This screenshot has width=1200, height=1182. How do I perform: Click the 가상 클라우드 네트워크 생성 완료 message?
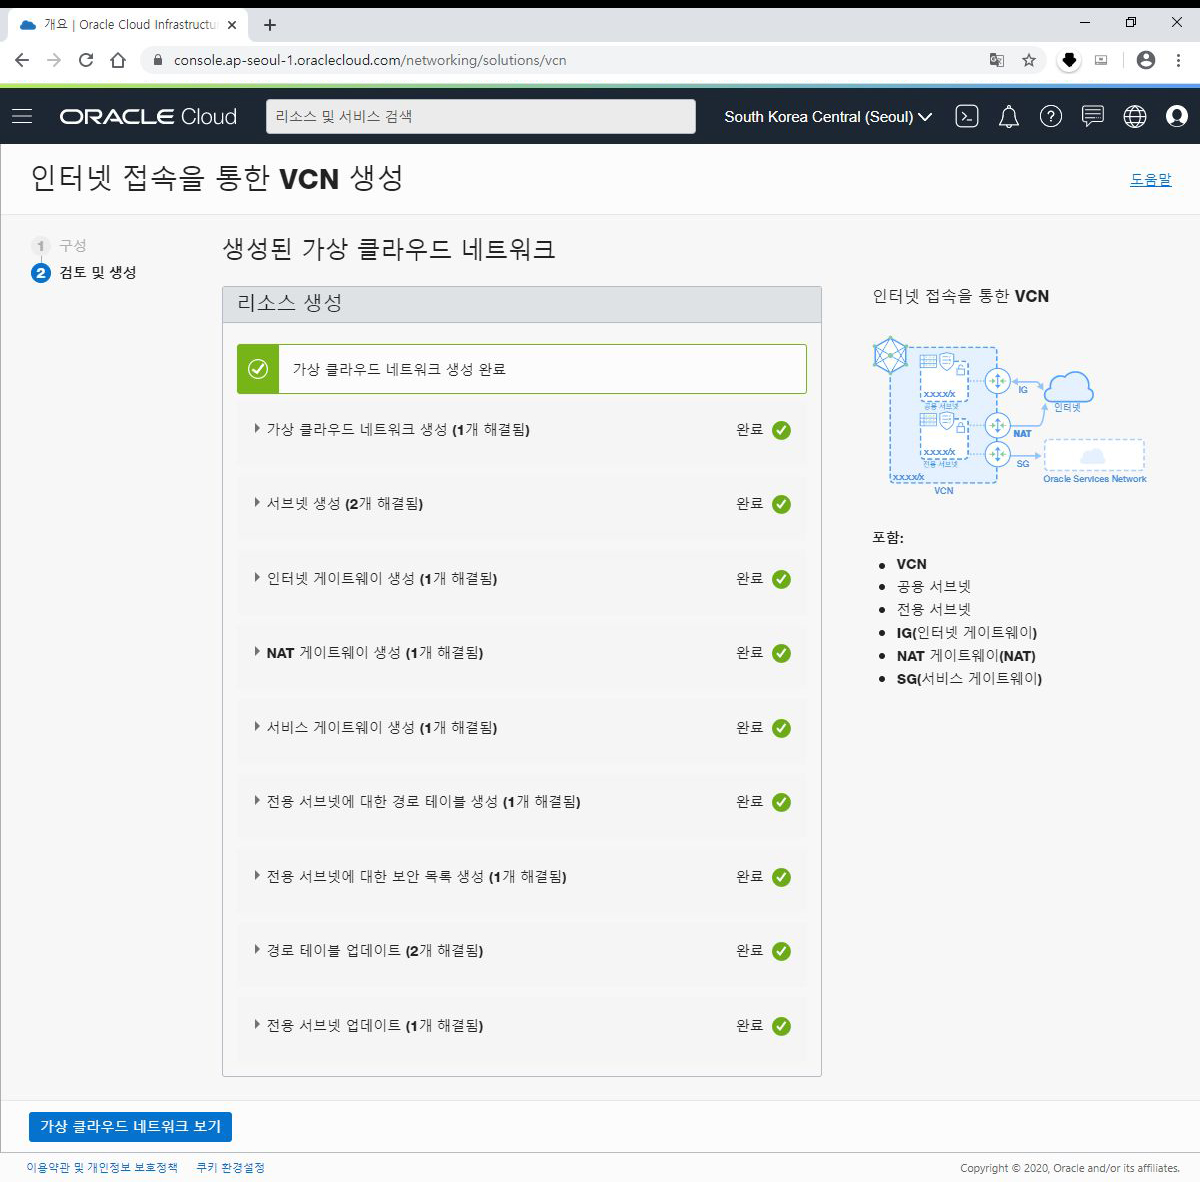(399, 369)
